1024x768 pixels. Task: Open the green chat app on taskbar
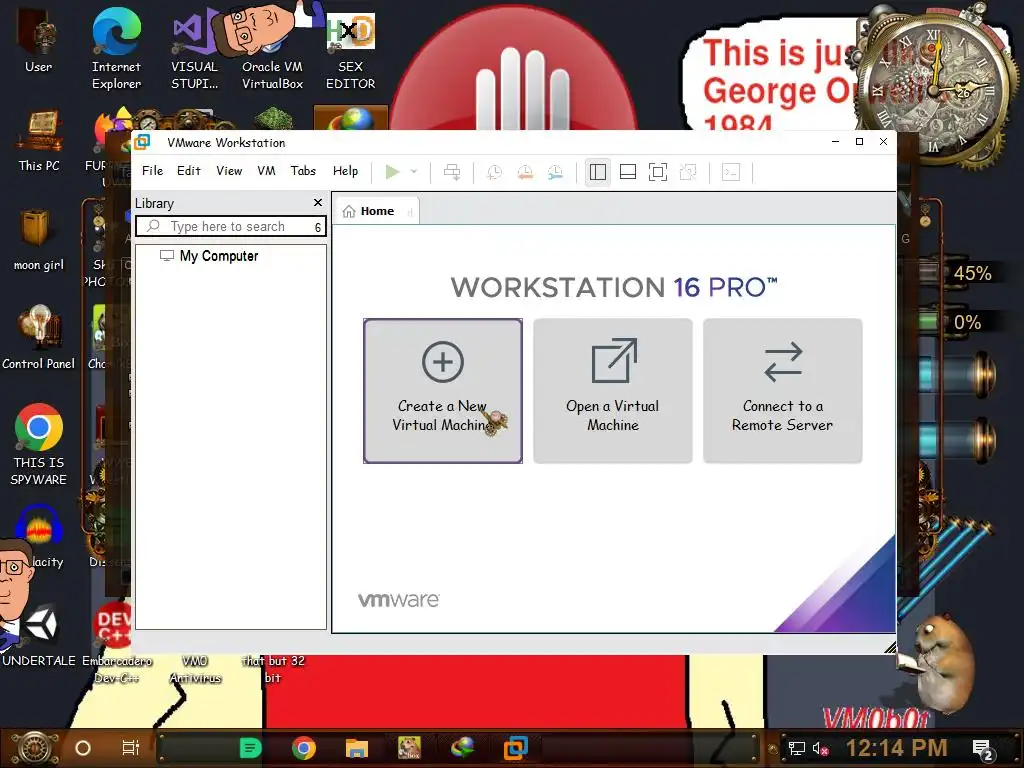pyautogui.click(x=251, y=748)
